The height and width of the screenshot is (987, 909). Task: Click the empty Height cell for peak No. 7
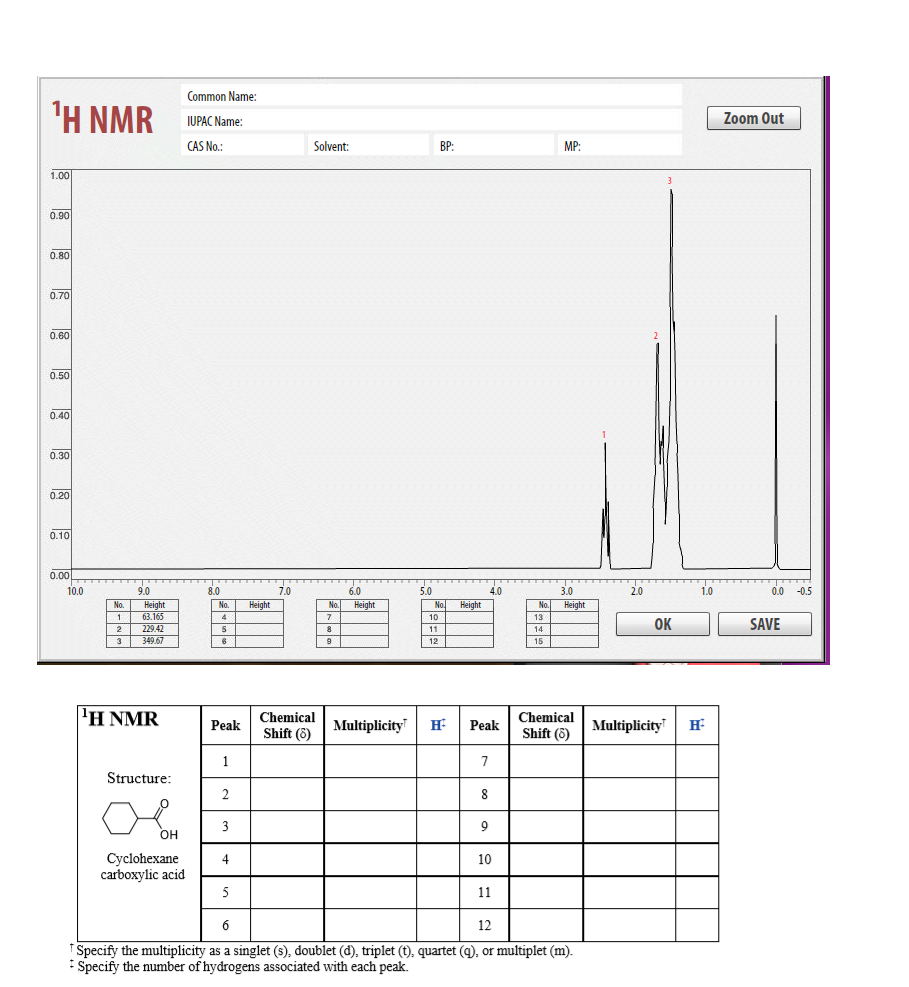(364, 617)
